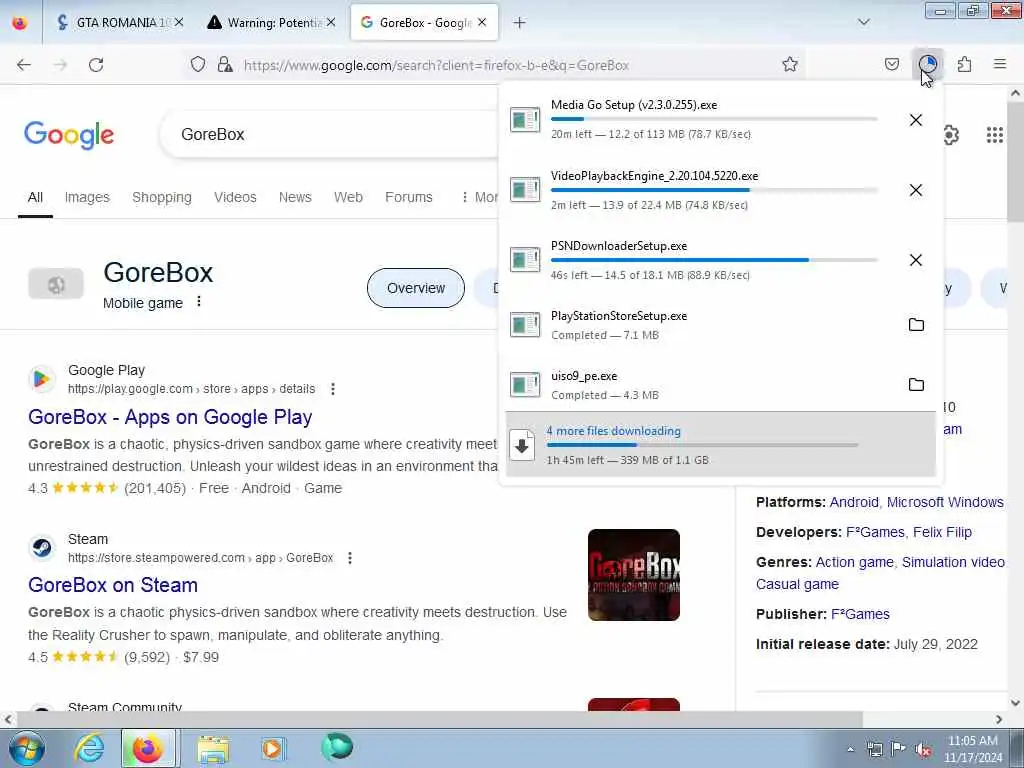Click the Overview chip button
This screenshot has width=1024, height=768.
click(416, 288)
